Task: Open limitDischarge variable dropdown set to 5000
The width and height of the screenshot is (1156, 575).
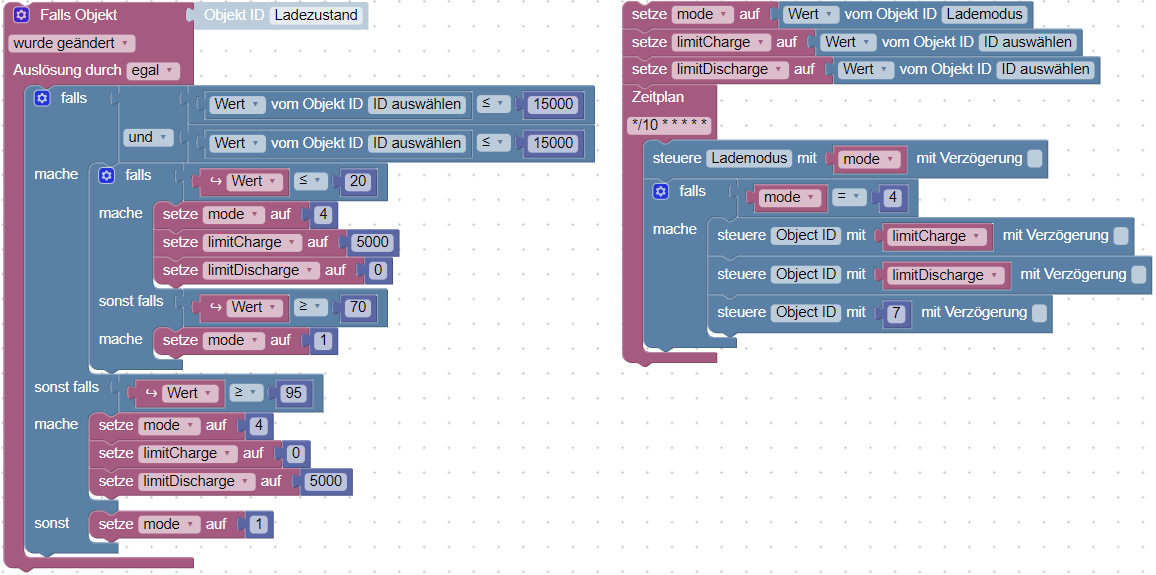Action: coord(196,481)
